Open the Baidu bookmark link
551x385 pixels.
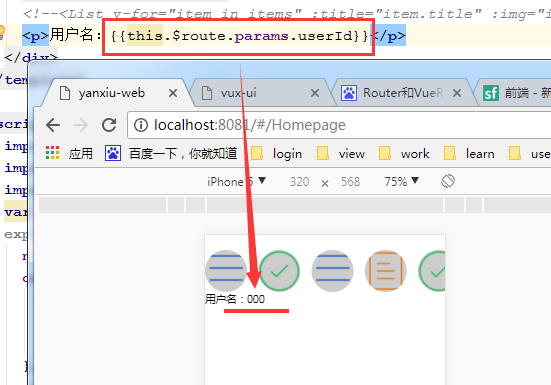coord(171,154)
